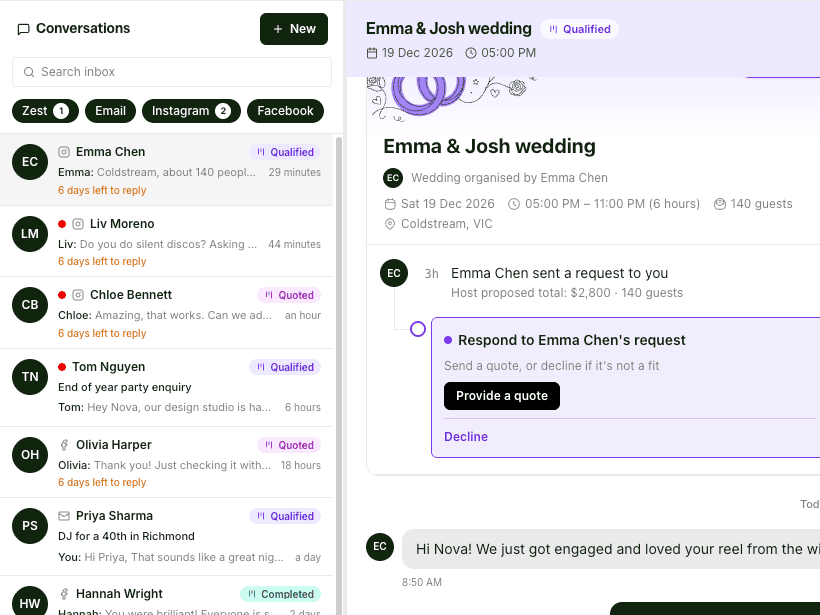Click the Hi Nova message bubble

point(611,549)
